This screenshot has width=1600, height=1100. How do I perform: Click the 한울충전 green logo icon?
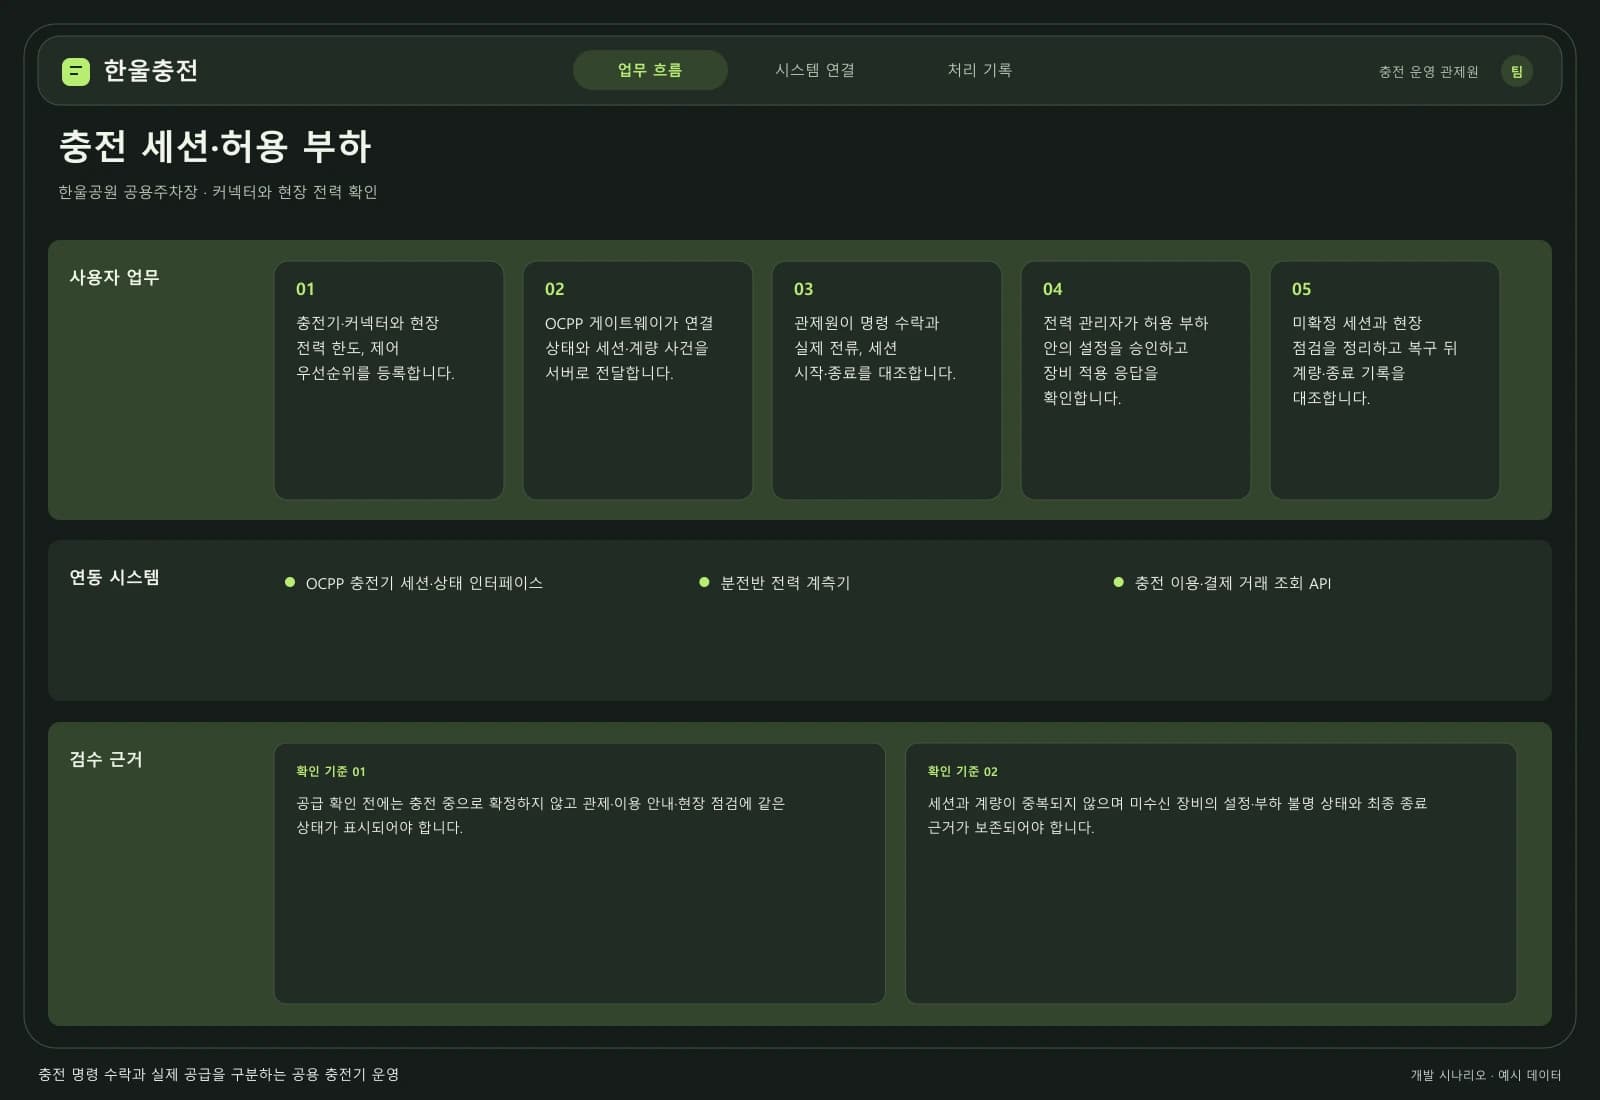pyautogui.click(x=76, y=71)
